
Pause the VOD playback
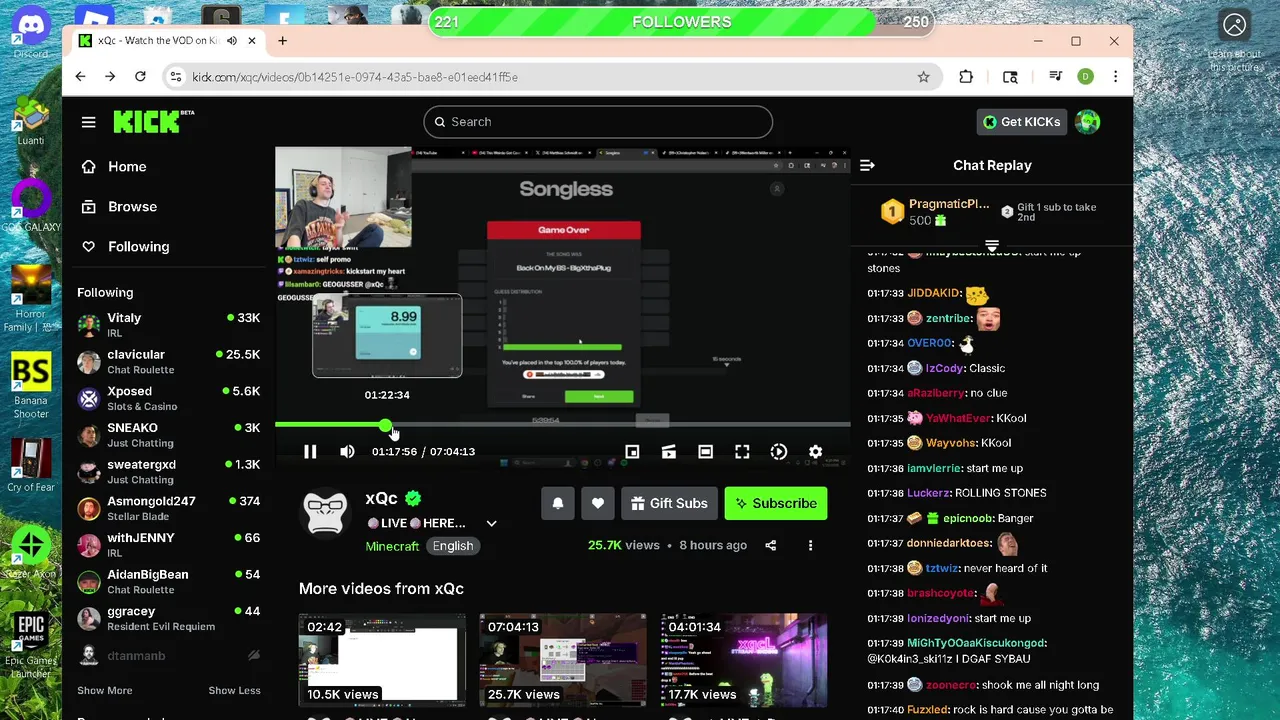[x=310, y=452]
